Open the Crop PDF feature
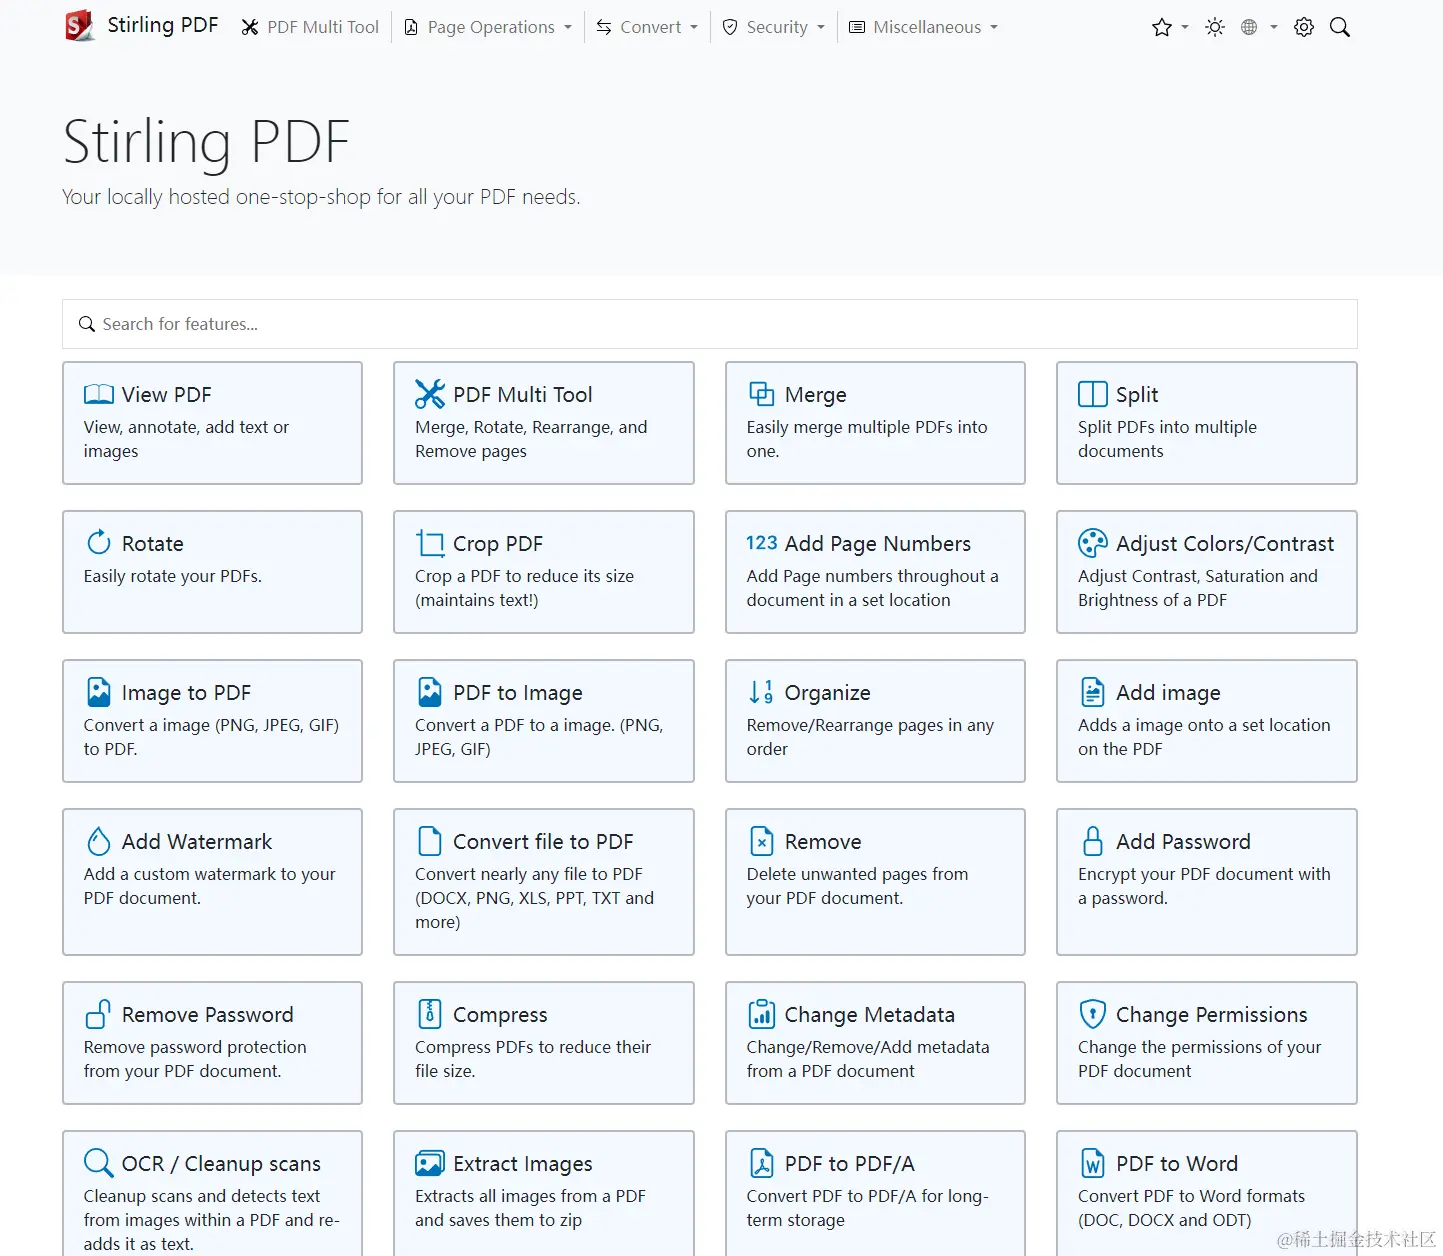 click(543, 572)
